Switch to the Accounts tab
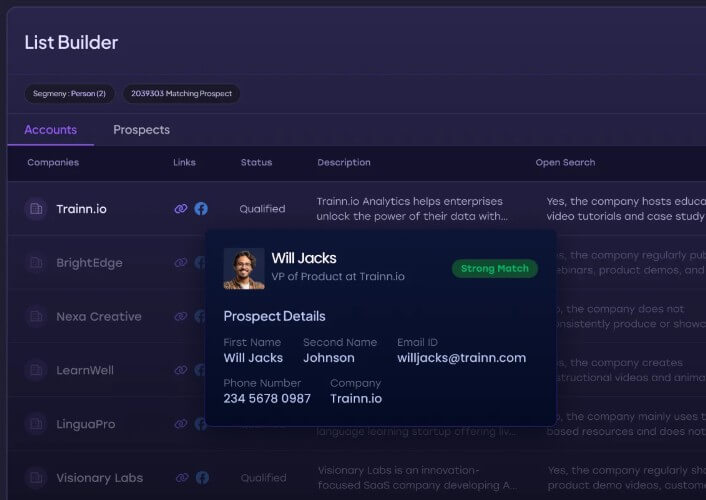Screen dimensions: 706x500 (x=50, y=130)
